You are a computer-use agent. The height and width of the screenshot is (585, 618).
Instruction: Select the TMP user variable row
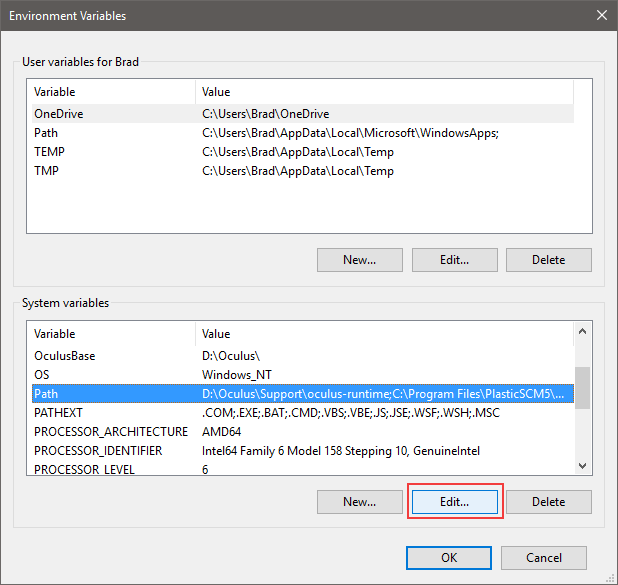(x=303, y=171)
